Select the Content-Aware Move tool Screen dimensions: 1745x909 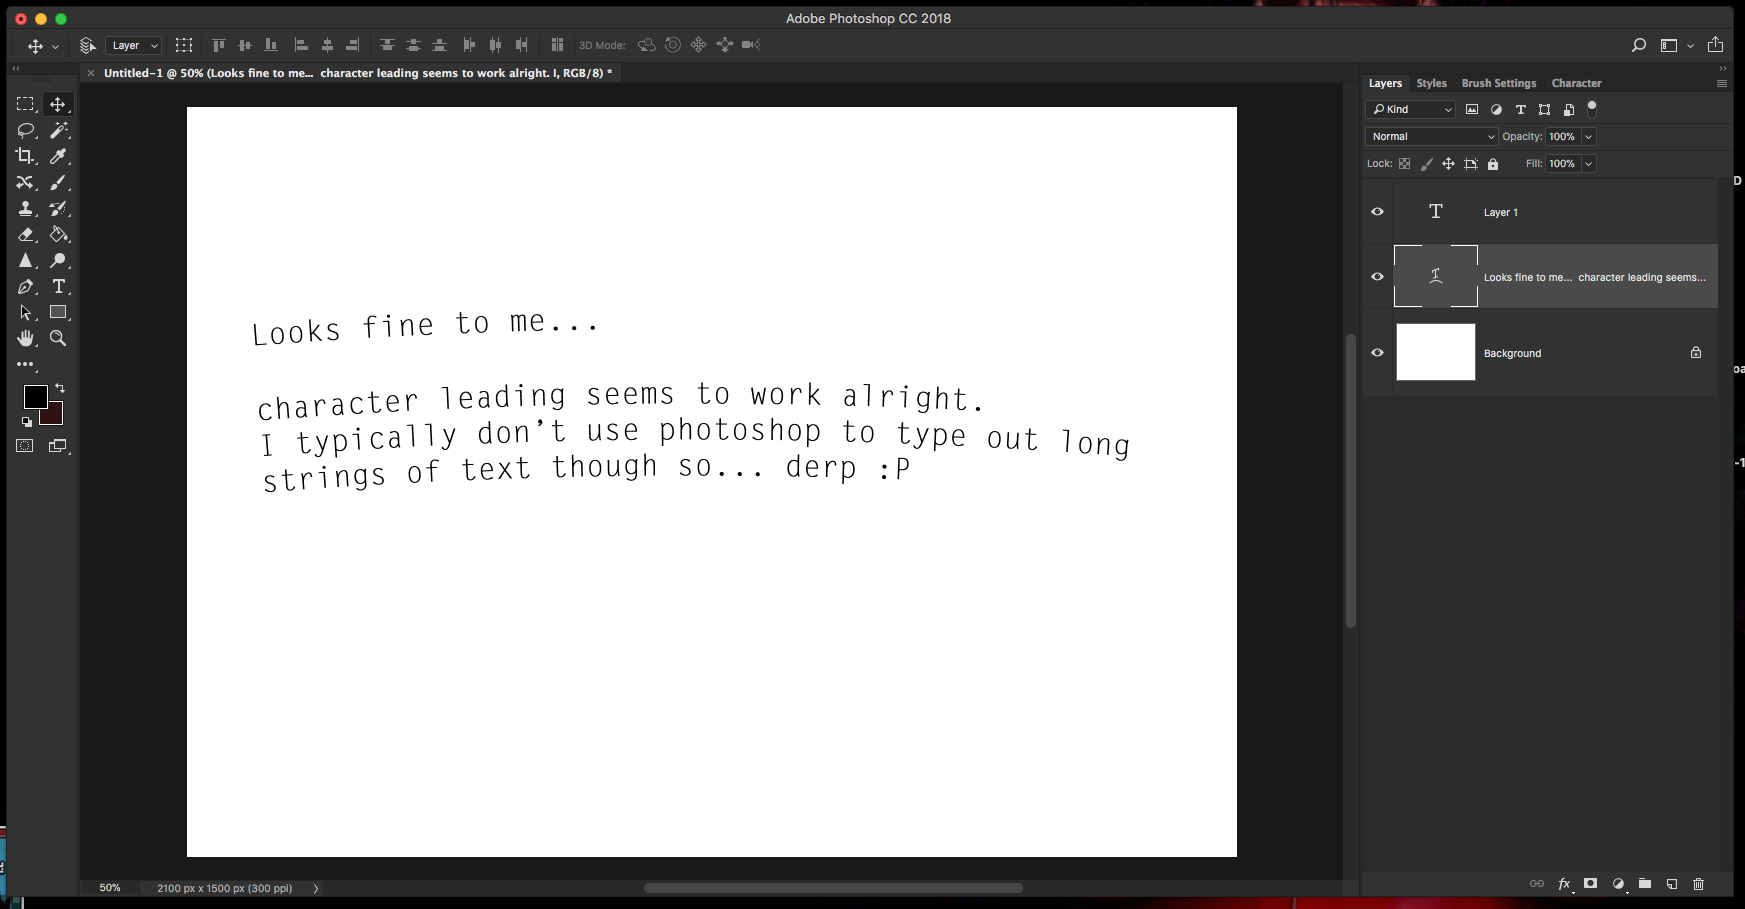[x=25, y=182]
